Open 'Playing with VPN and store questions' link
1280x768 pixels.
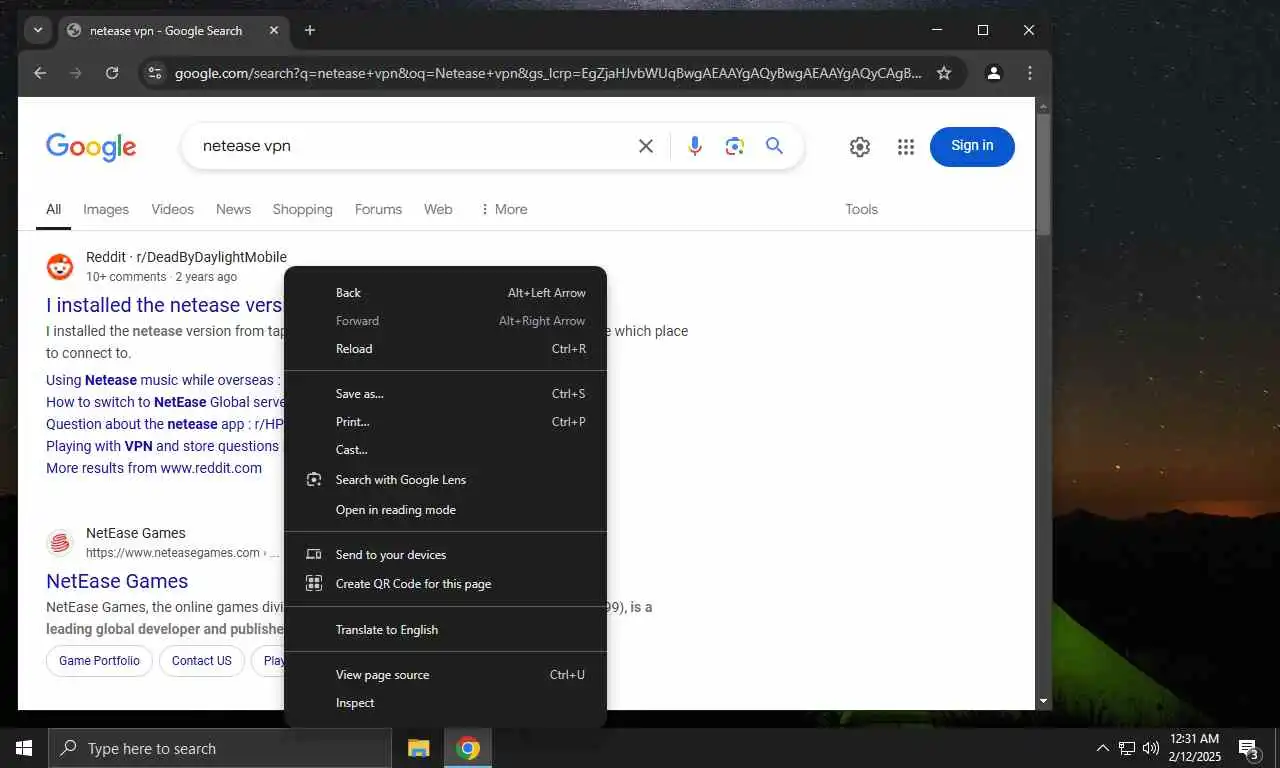click(165, 446)
